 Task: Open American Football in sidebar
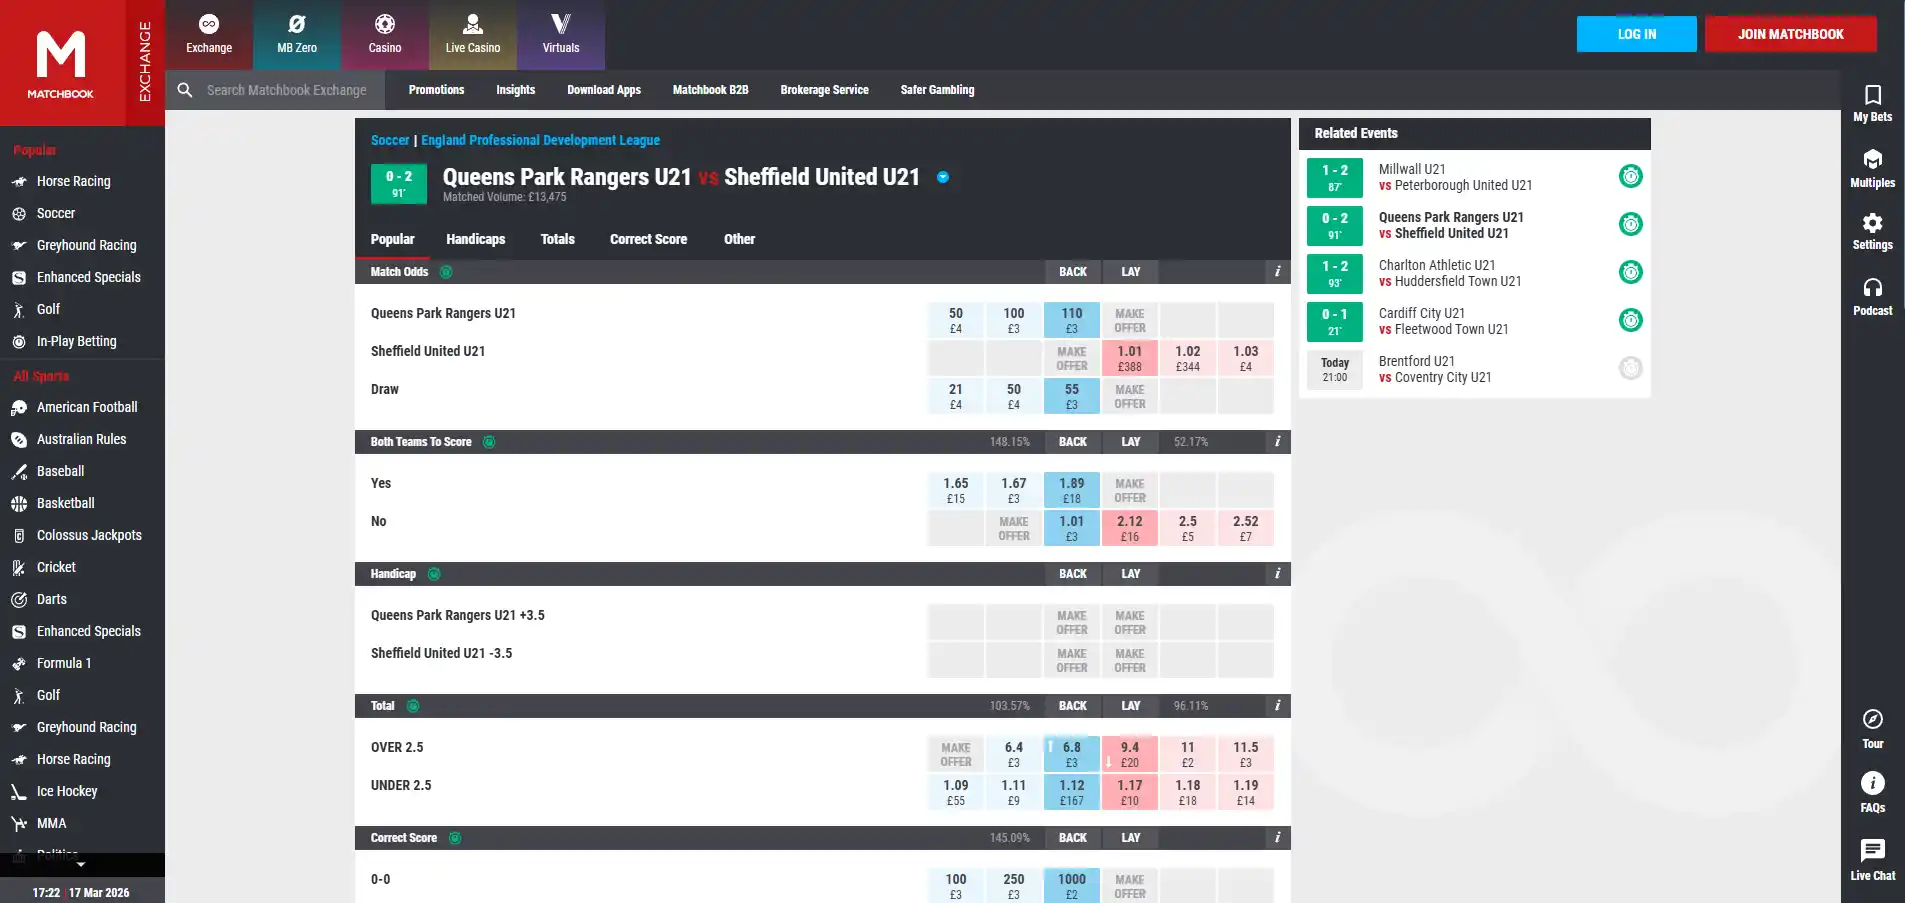tap(87, 408)
